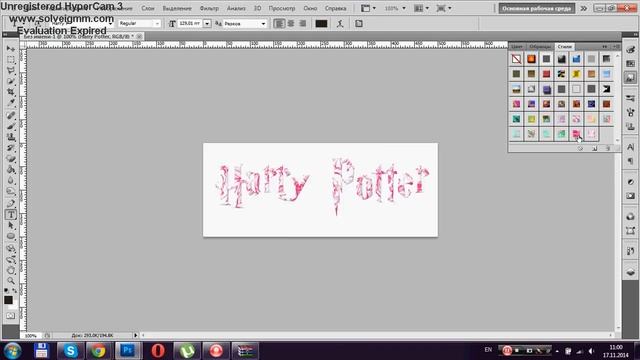The width and height of the screenshot is (640, 360).
Task: Click Create New Style icon in Styles panel
Action: (x=594, y=149)
